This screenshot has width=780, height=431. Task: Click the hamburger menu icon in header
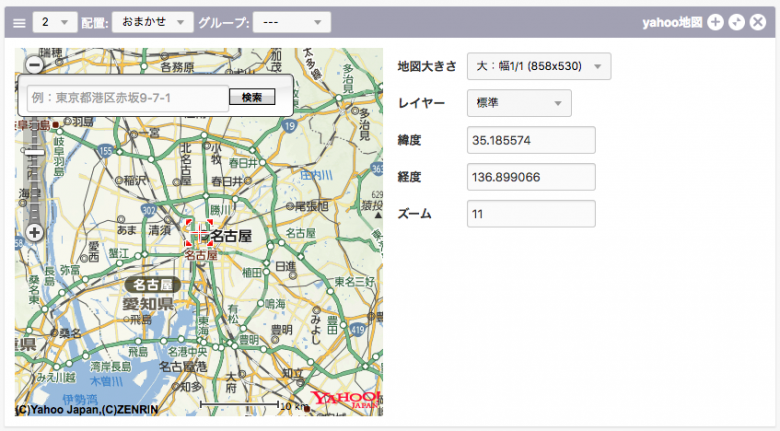click(19, 21)
